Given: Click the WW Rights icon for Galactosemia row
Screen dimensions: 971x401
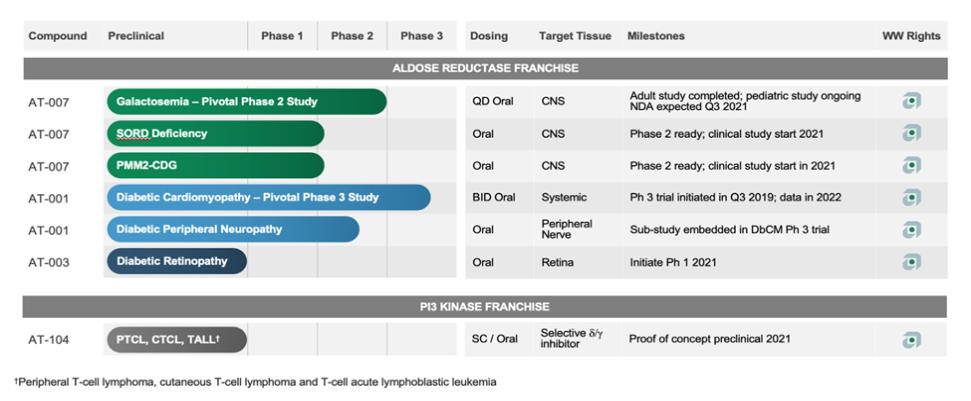Looking at the screenshot, I should tap(911, 101).
